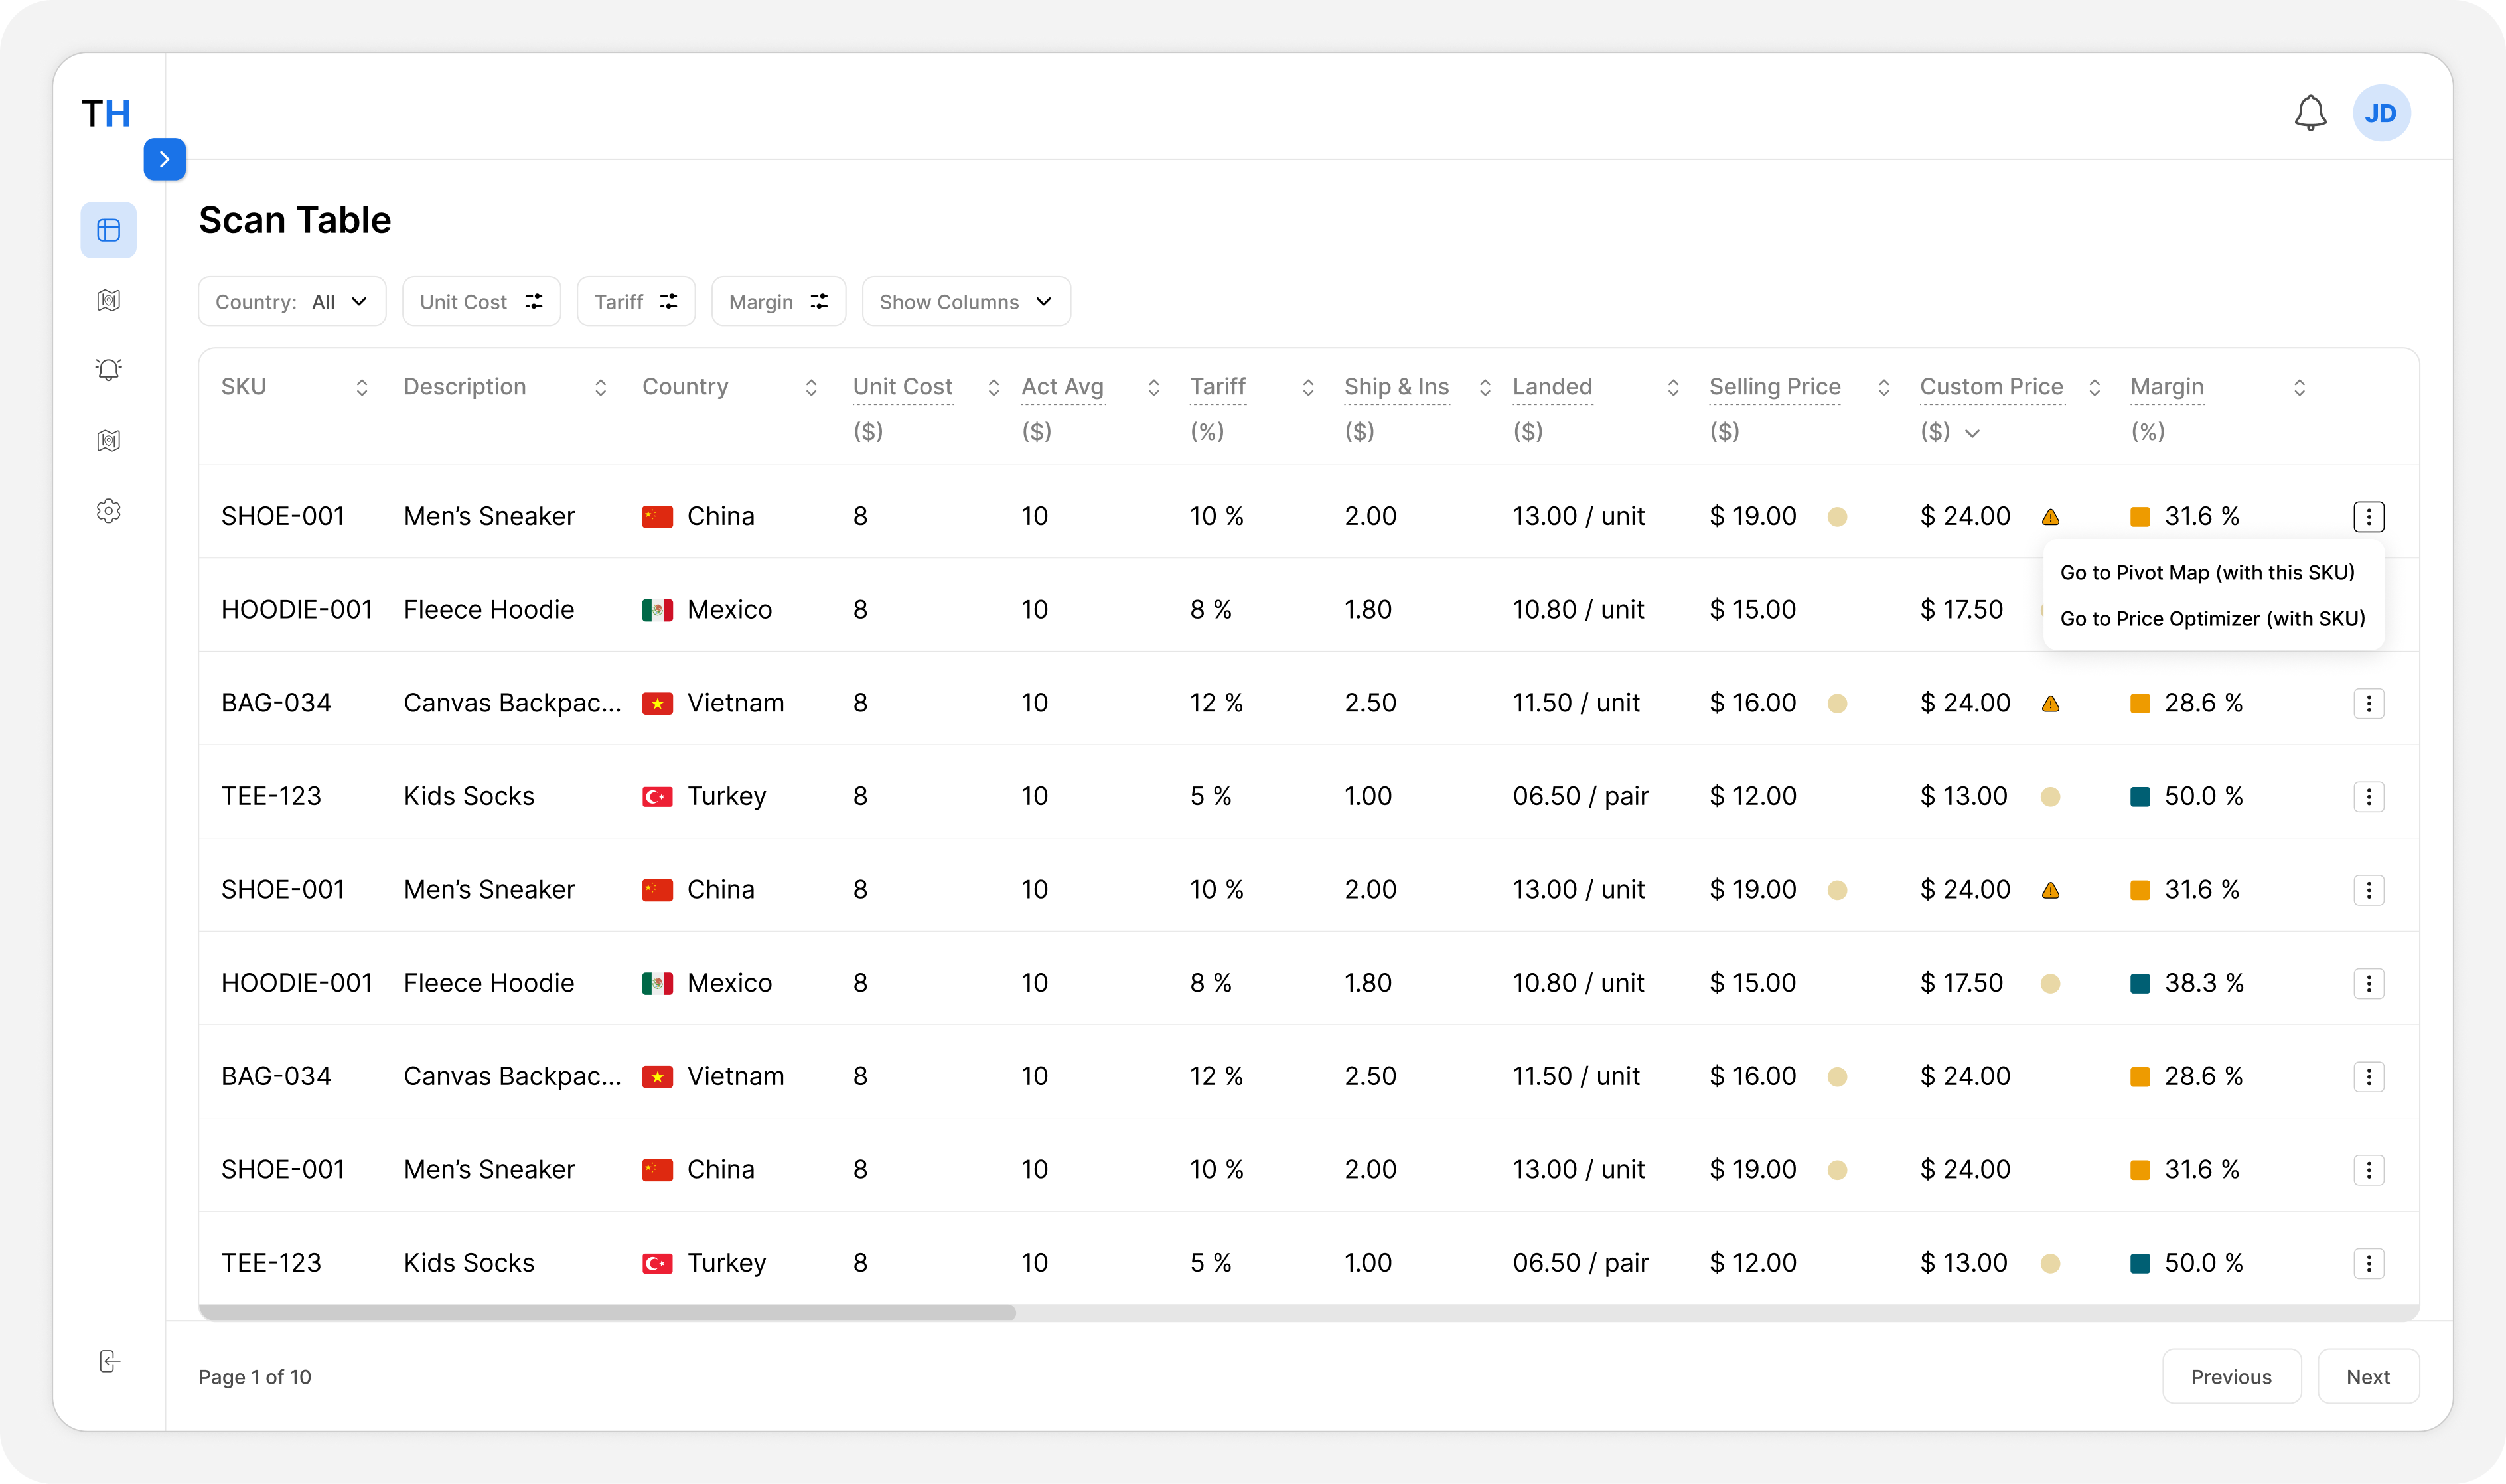Image resolution: width=2506 pixels, height=1484 pixels.
Task: Open the alerts siren sidebar icon
Action: 108,370
